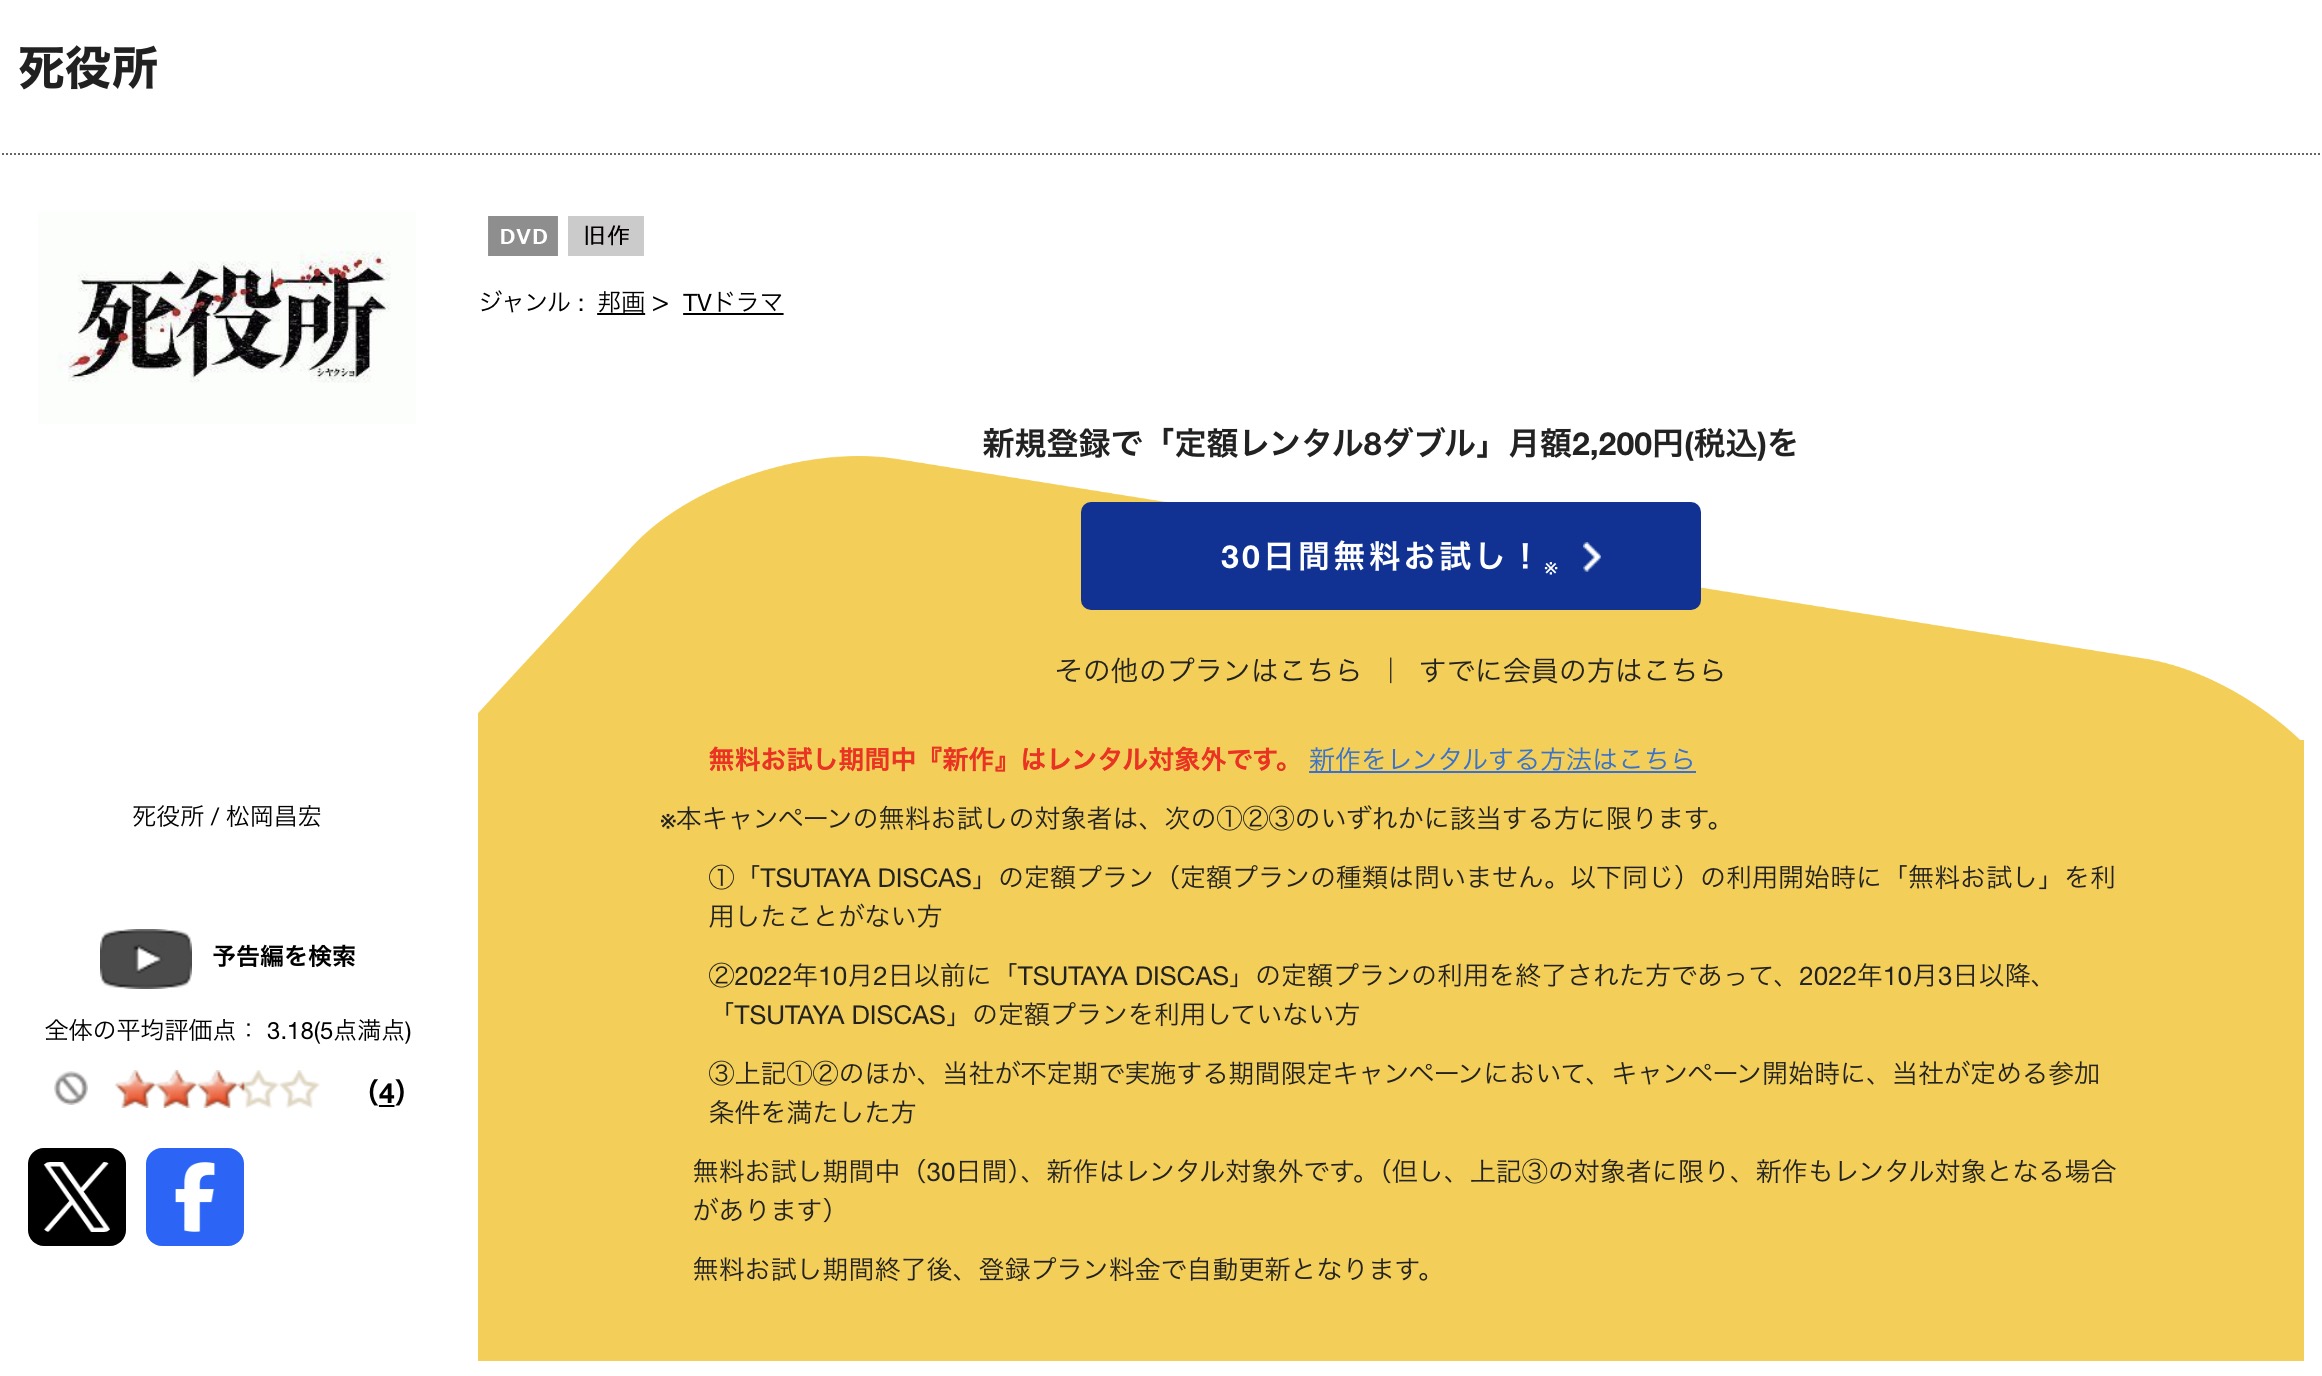Image resolution: width=2322 pixels, height=1376 pixels.
Task: Rate five stars using the last star
Action: 299,1090
